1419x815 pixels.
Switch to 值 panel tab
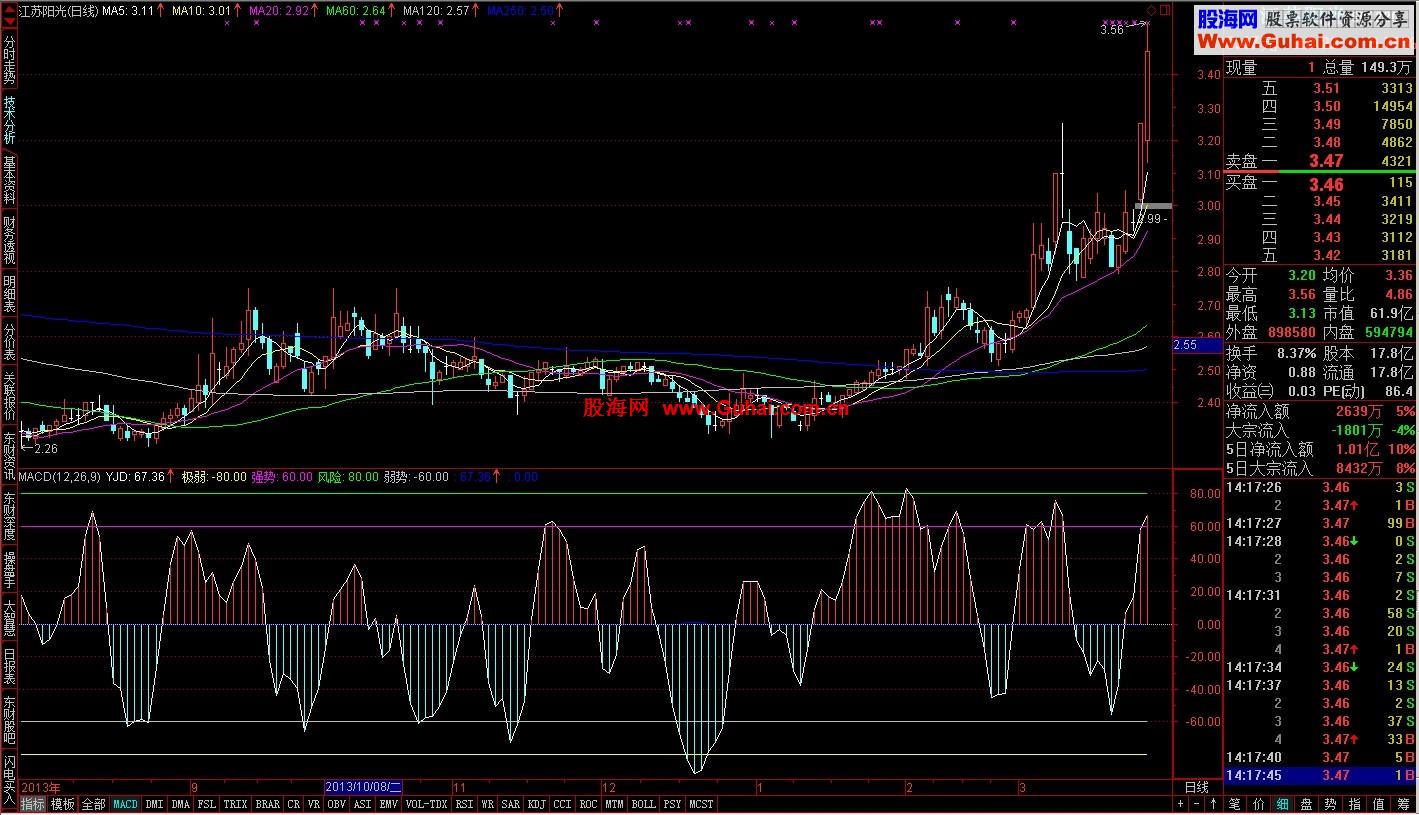pos(1379,804)
